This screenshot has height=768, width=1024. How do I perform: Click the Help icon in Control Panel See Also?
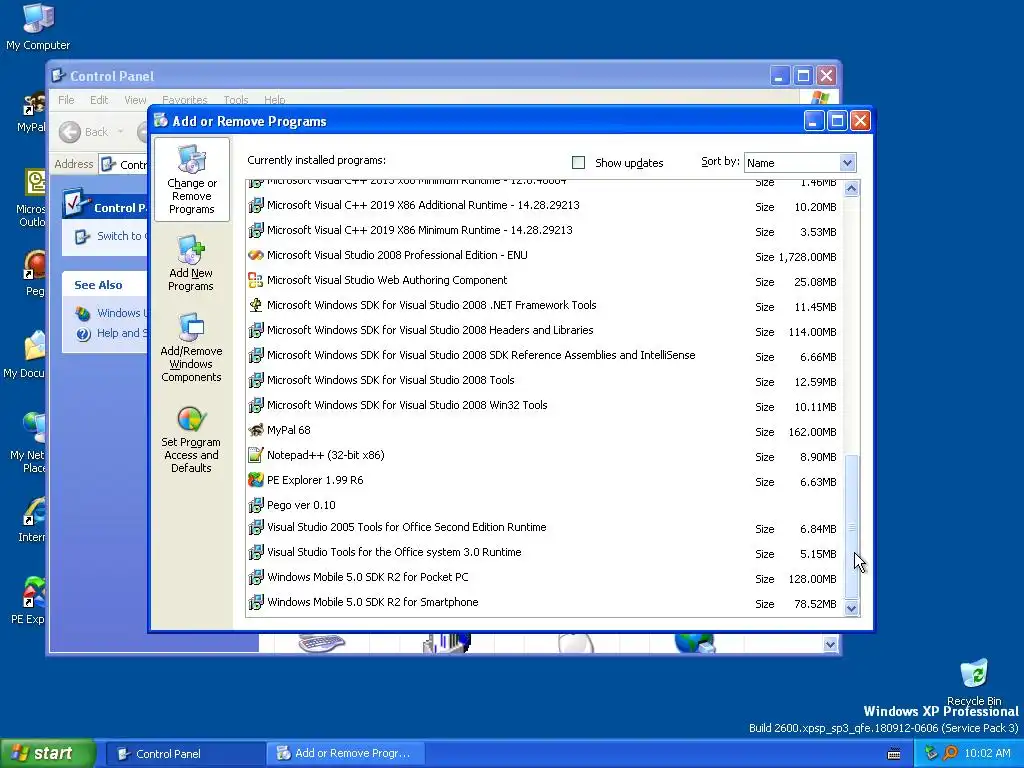tap(83, 334)
